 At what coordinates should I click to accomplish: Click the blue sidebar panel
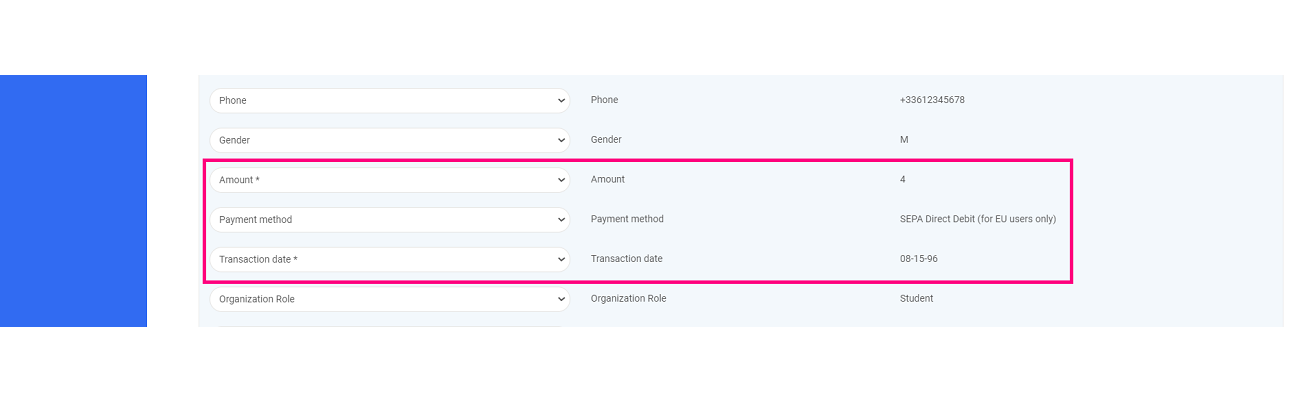pyautogui.click(x=73, y=200)
